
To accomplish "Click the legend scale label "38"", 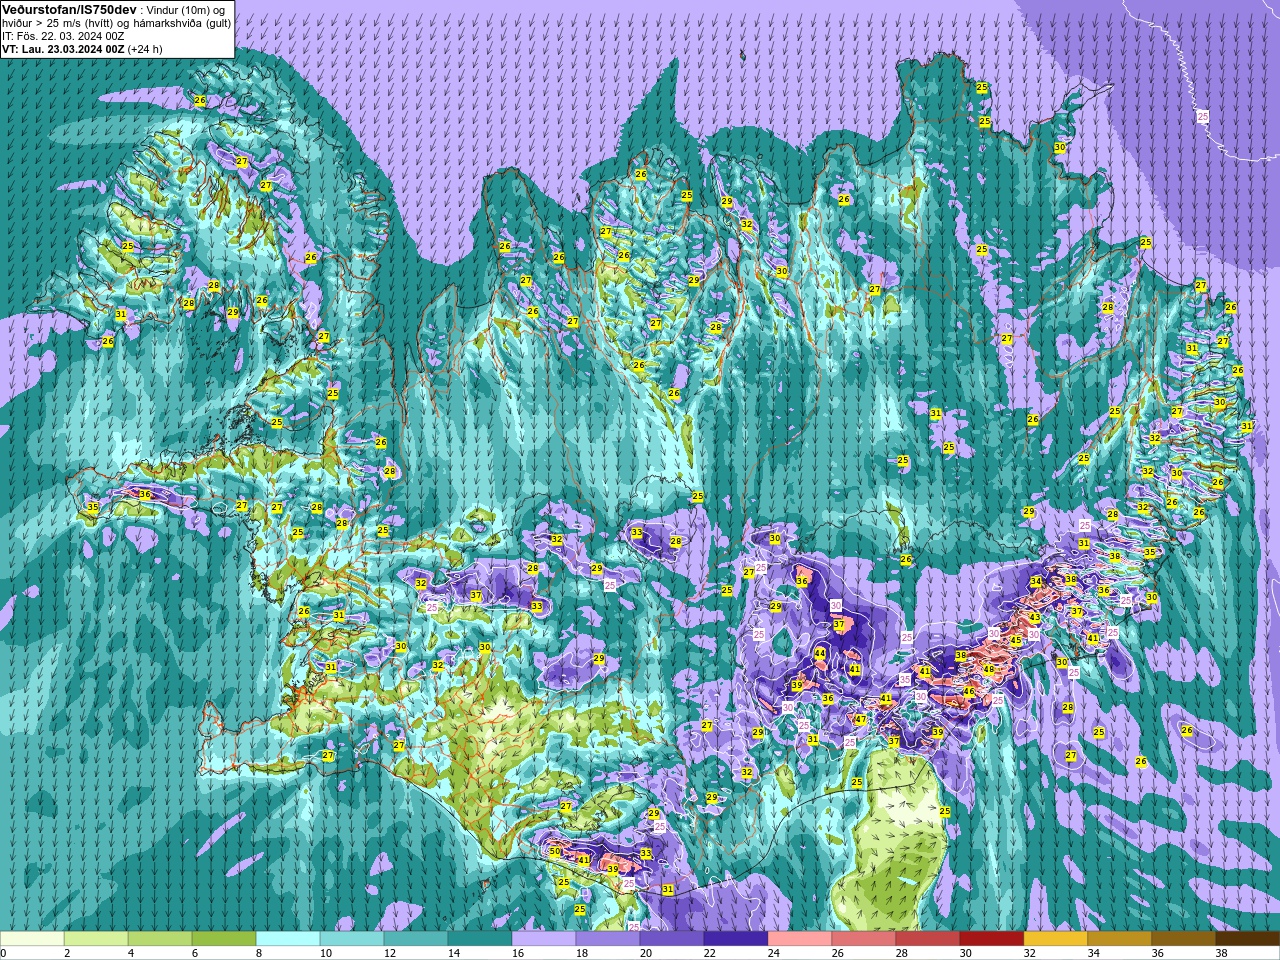I will tap(1221, 953).
